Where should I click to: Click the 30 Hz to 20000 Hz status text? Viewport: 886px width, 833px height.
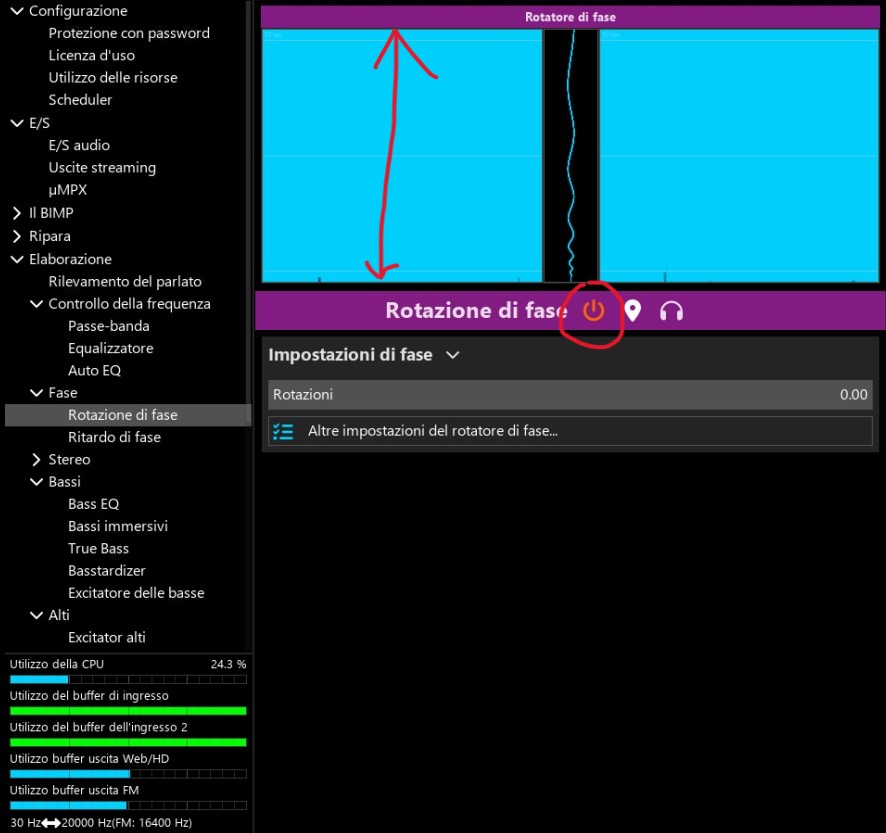pyautogui.click(x=101, y=823)
